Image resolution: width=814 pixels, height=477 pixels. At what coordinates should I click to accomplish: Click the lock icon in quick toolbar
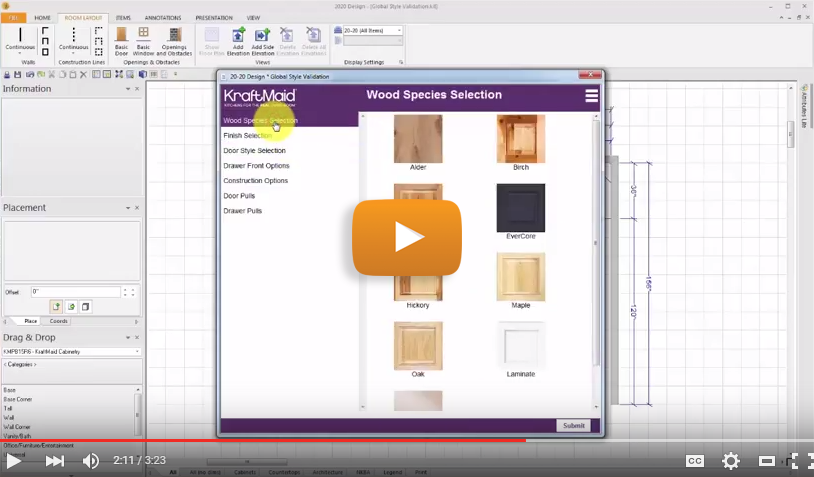tap(7, 75)
